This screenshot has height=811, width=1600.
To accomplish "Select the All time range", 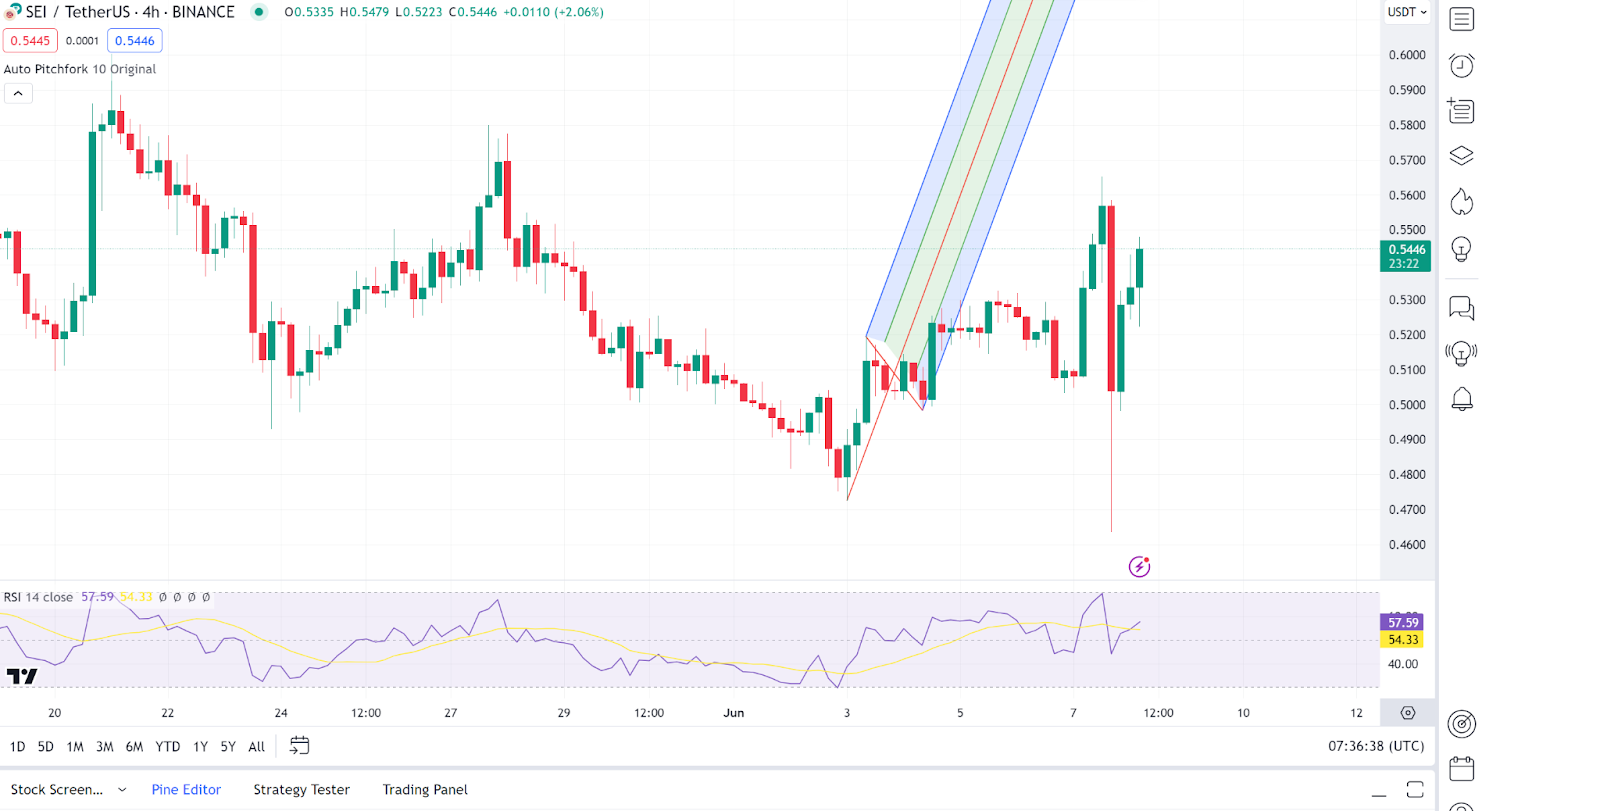I will click(x=257, y=746).
